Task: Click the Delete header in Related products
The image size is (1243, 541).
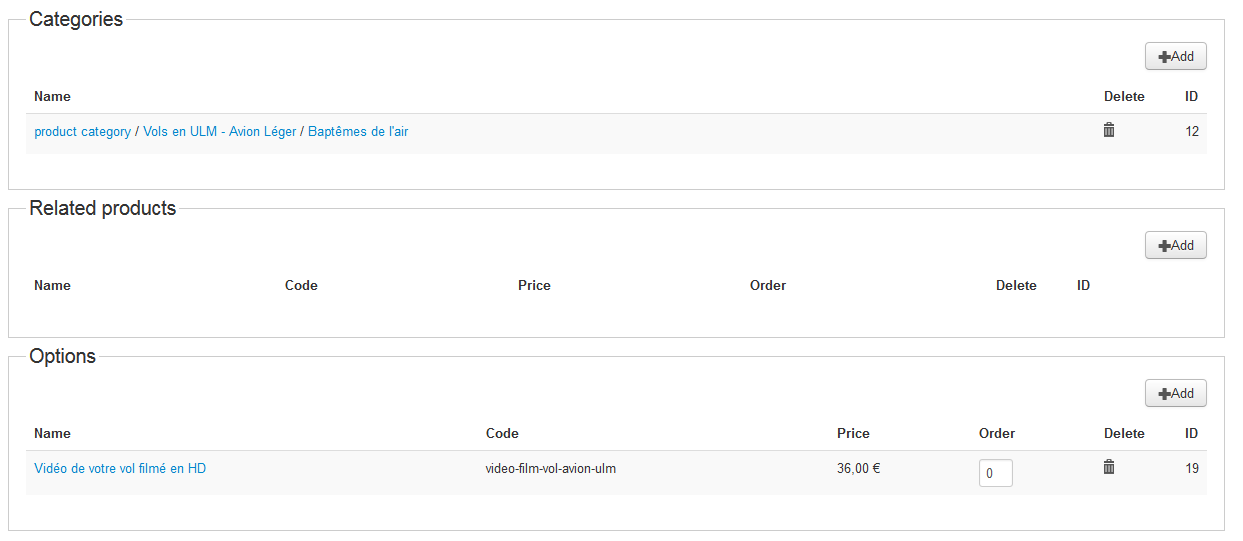Action: pyautogui.click(x=1016, y=286)
